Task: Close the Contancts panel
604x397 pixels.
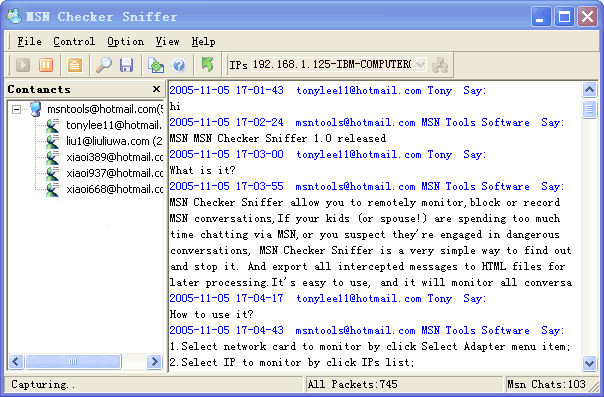Action: pyautogui.click(x=156, y=89)
